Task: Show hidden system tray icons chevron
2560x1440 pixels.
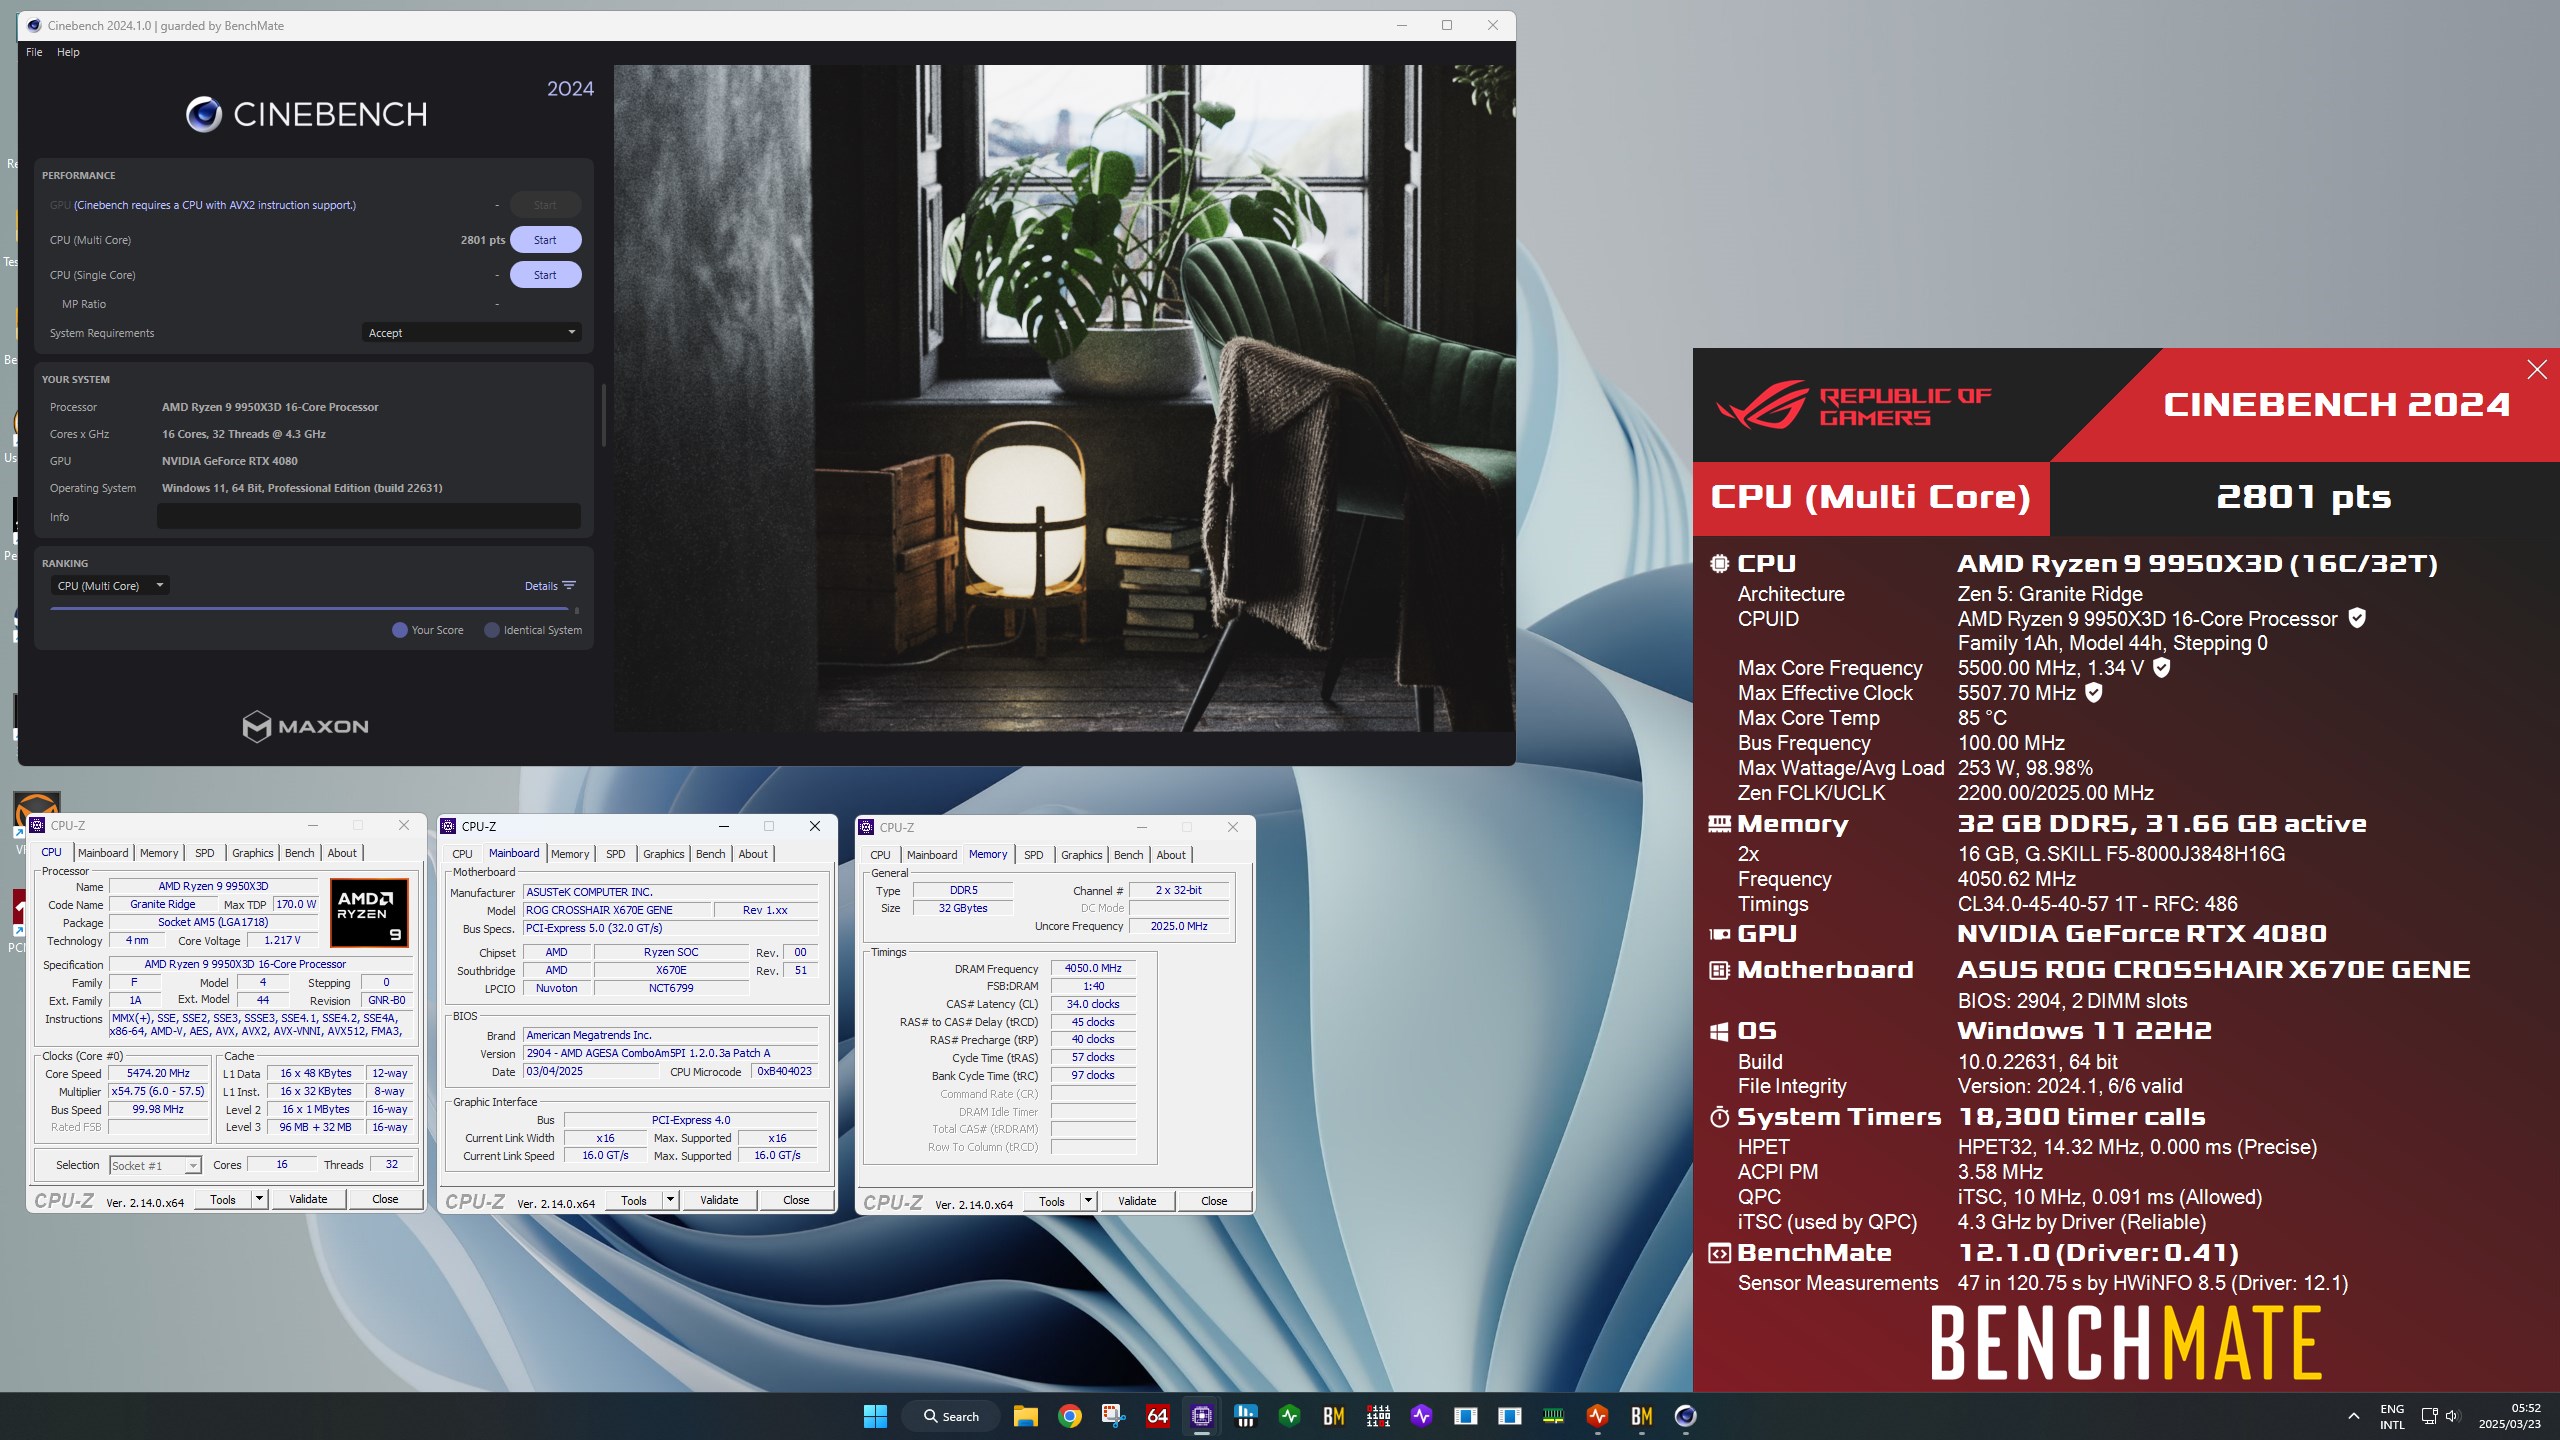Action: [2354, 1416]
